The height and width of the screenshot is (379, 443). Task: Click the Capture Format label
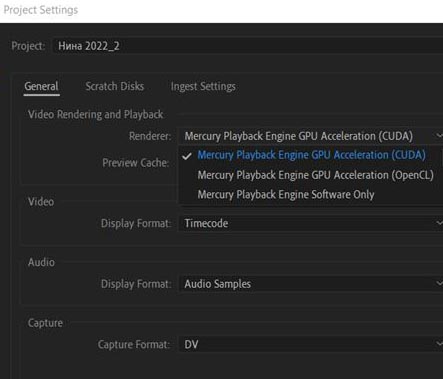coord(134,345)
